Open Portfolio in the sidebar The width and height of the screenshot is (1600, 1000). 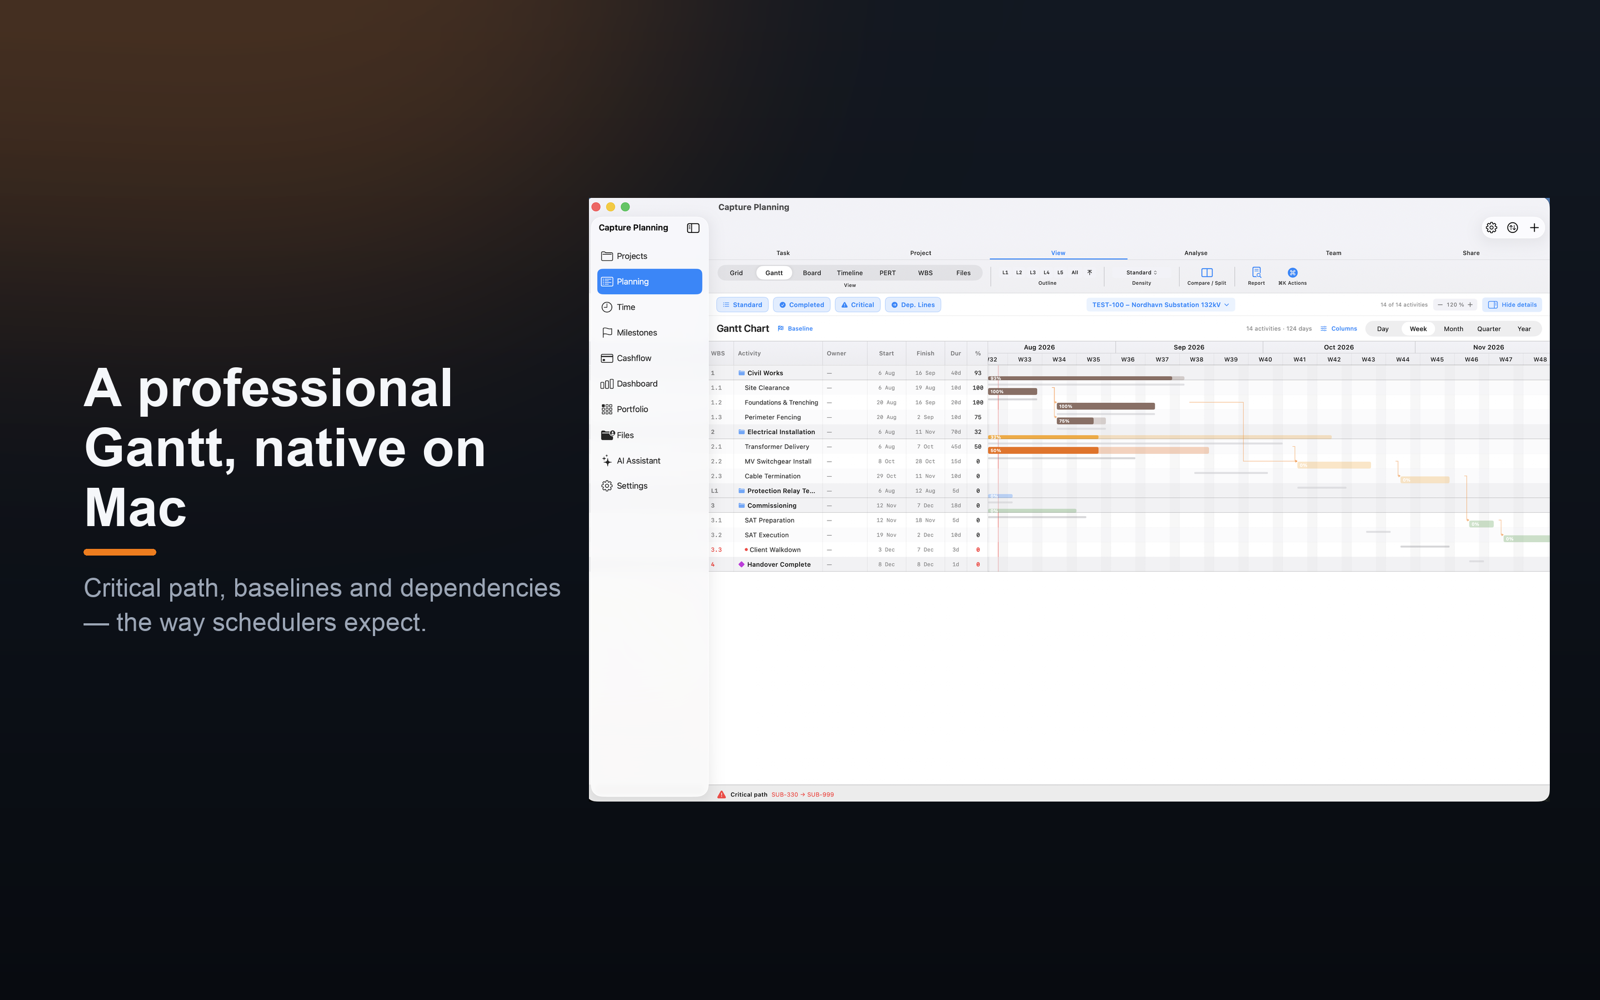pos(649,409)
